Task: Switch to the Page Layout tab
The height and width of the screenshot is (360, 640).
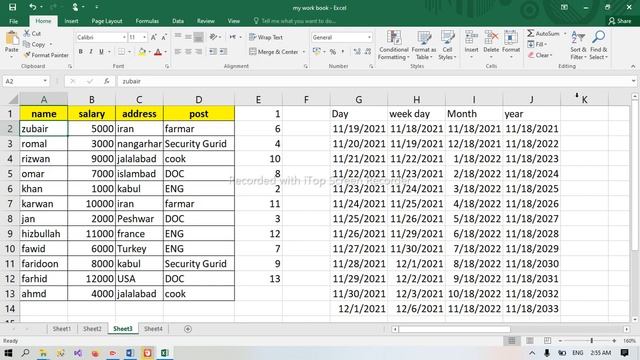Action: (x=107, y=21)
